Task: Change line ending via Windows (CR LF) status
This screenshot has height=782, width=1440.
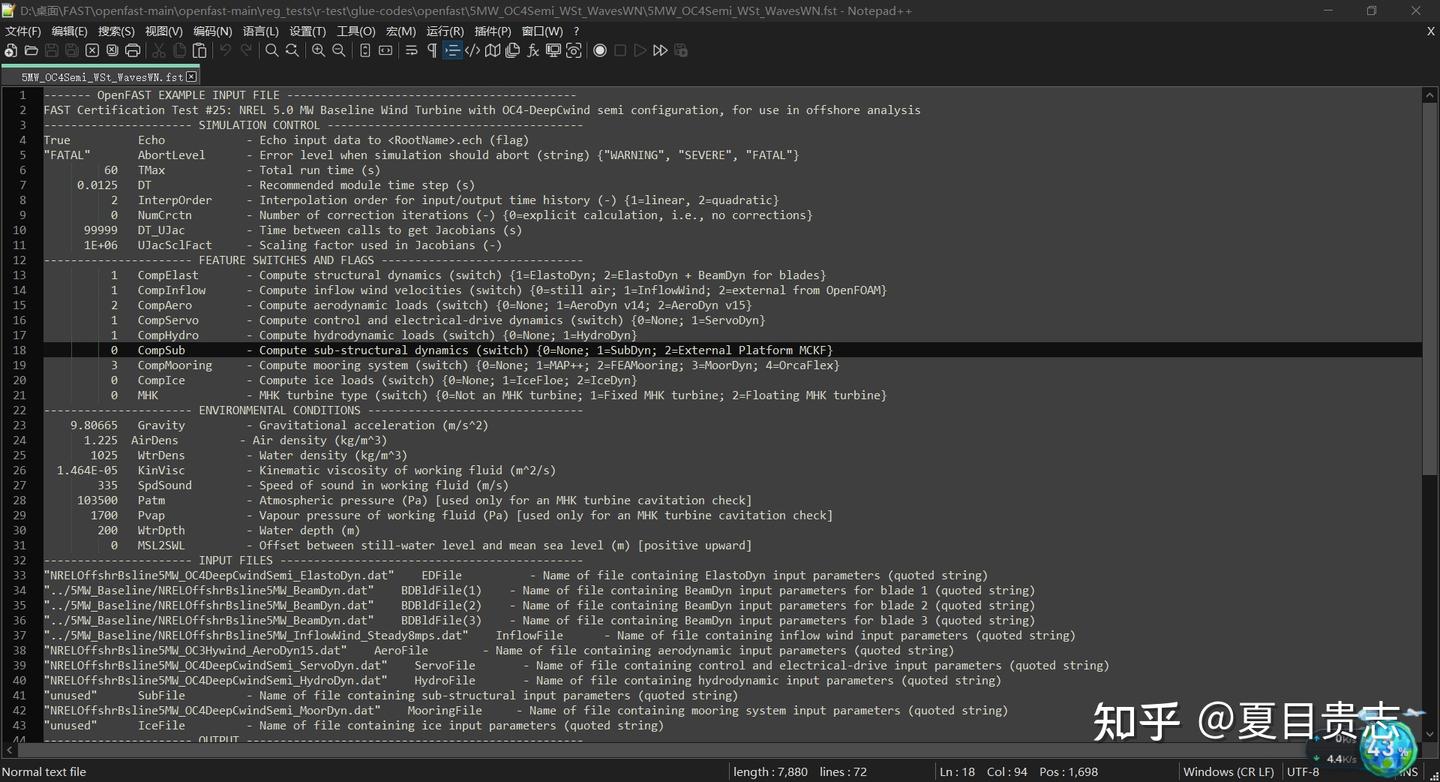Action: pyautogui.click(x=1228, y=771)
